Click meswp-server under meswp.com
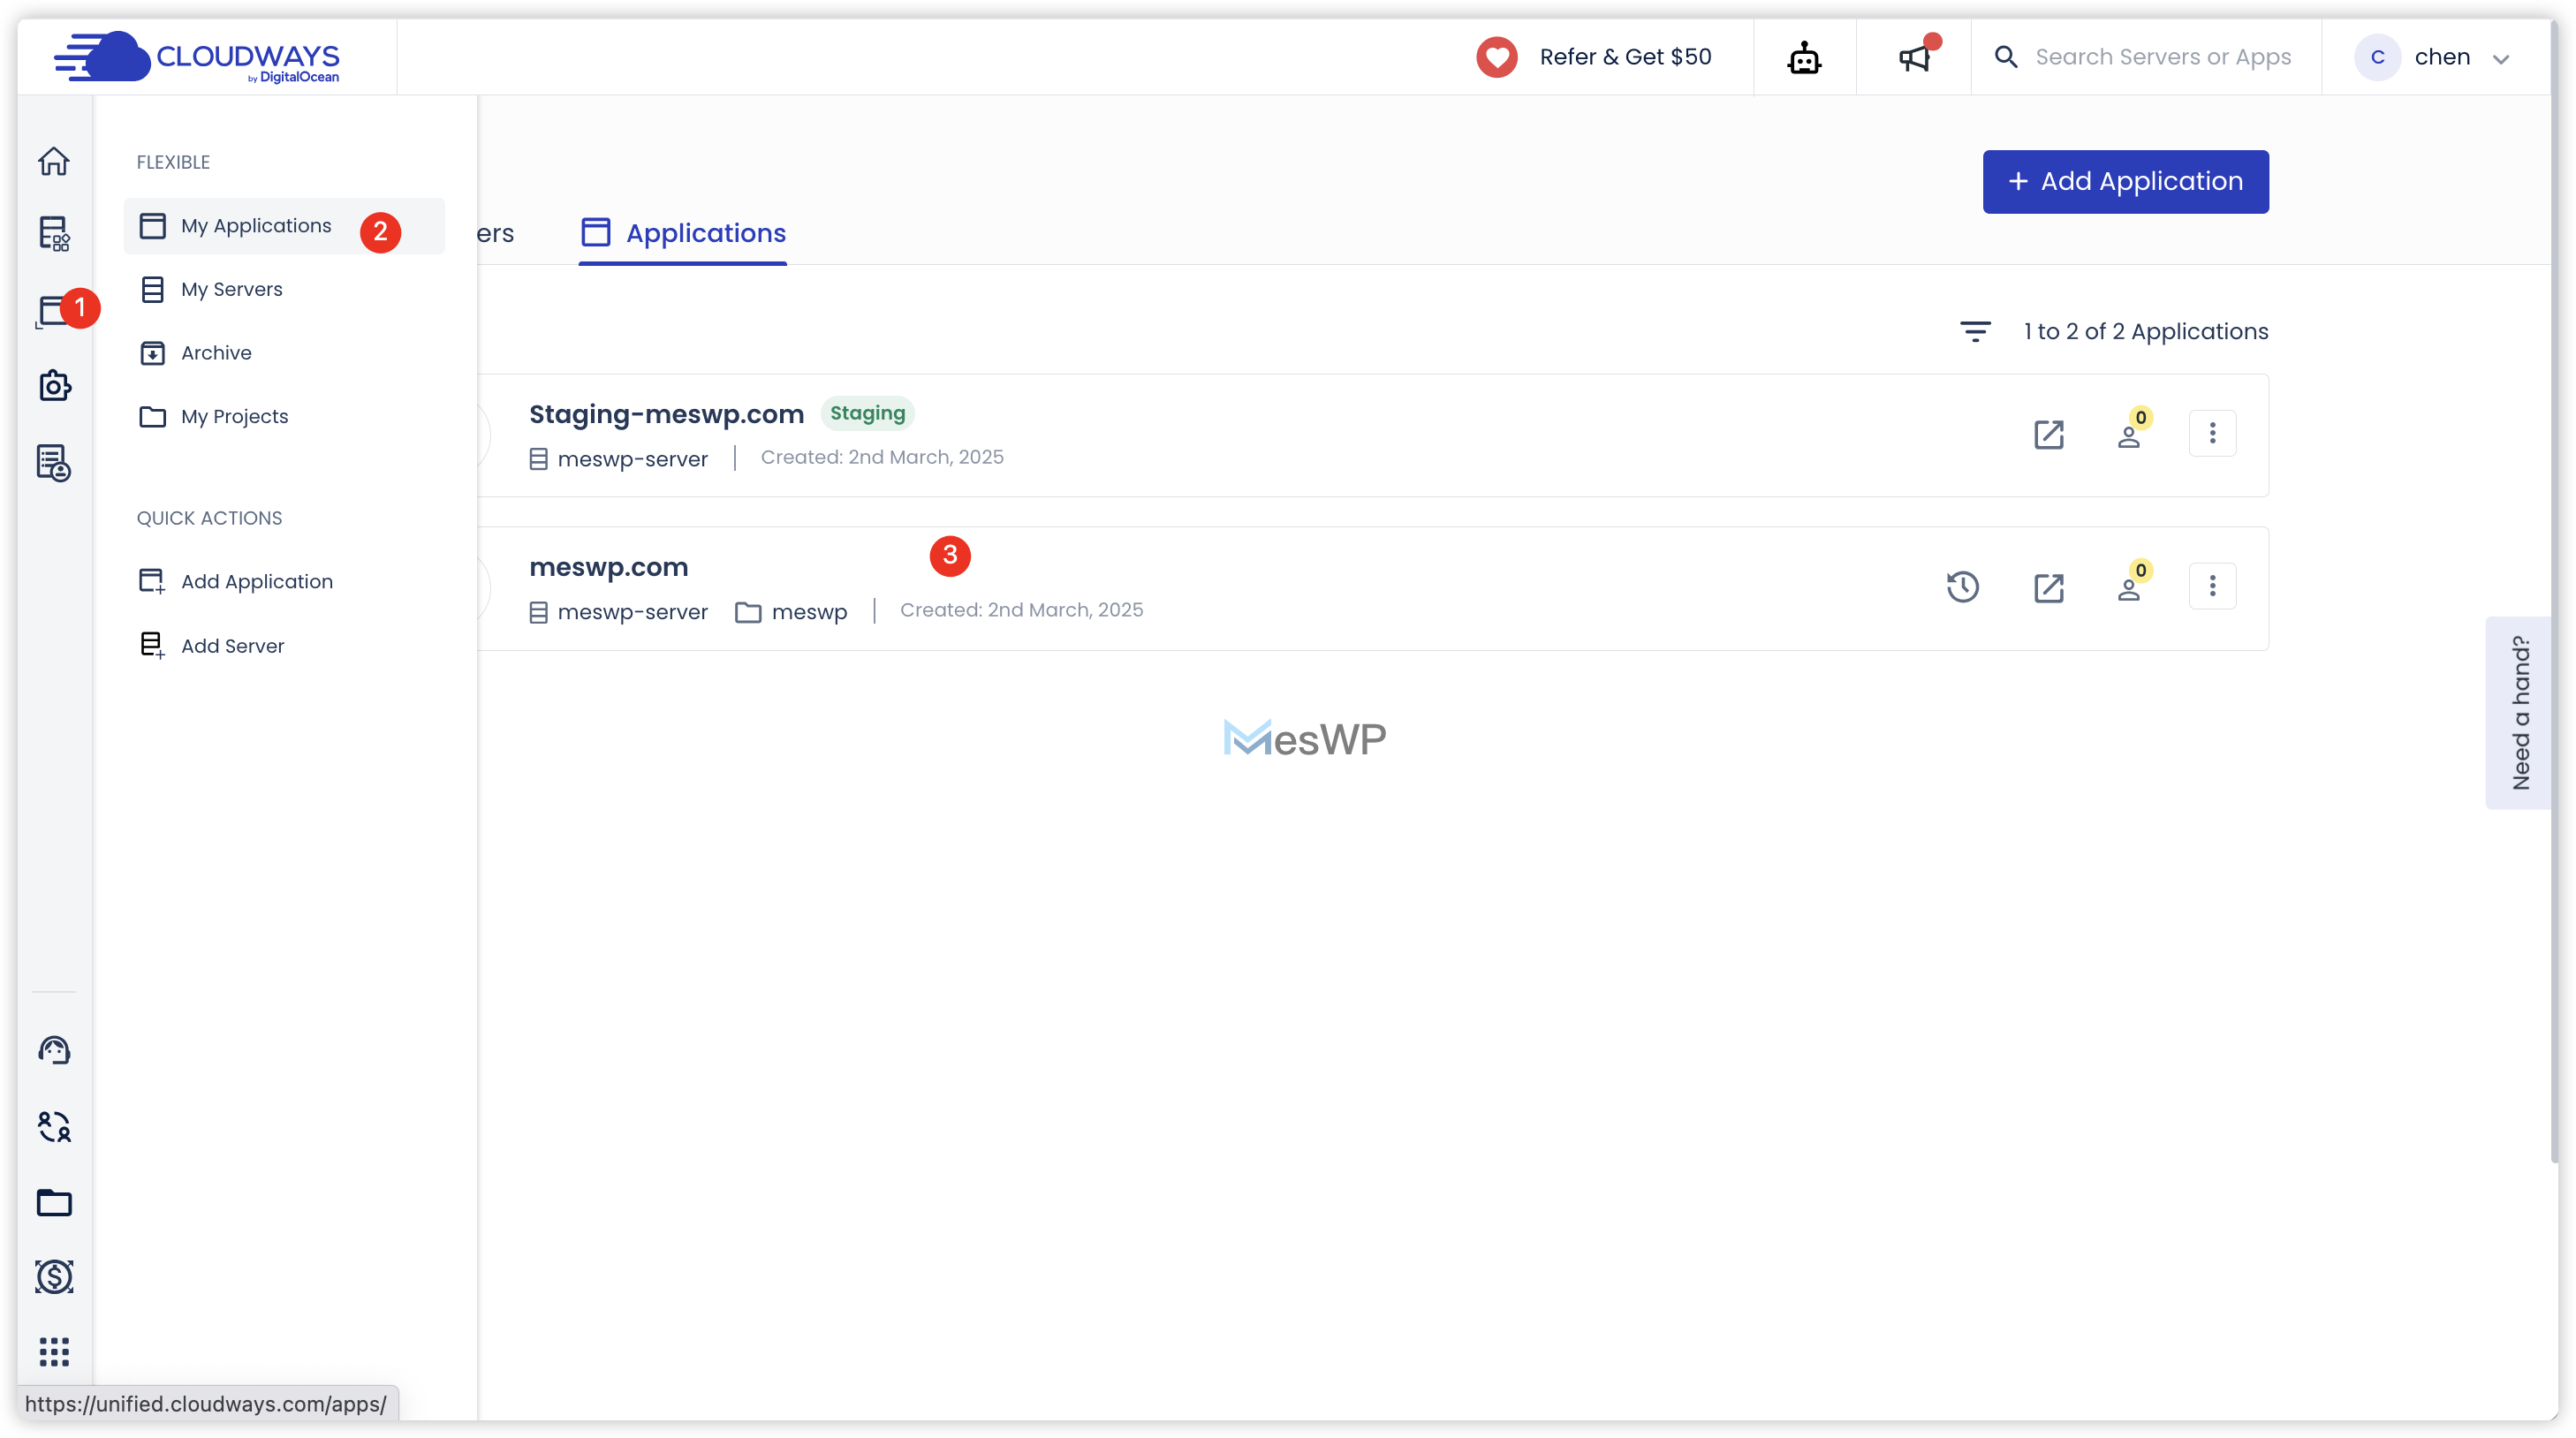2576x1438 pixels. tap(632, 612)
